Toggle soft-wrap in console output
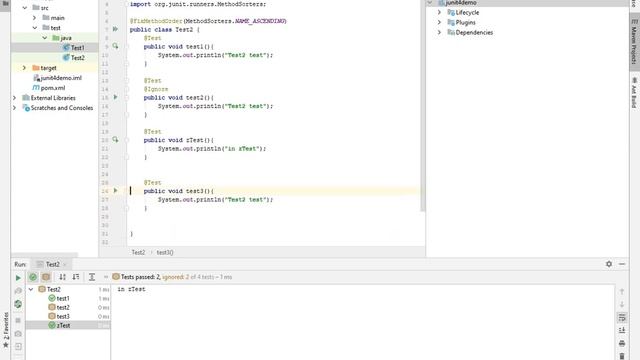Screen dimensions: 640x360 click(622, 317)
